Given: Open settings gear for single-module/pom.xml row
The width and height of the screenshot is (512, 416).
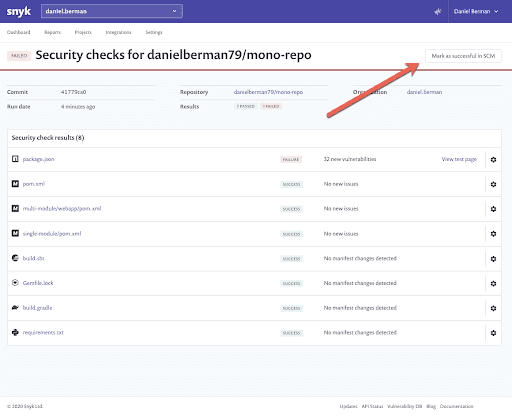Looking at the screenshot, I should pos(493,234).
